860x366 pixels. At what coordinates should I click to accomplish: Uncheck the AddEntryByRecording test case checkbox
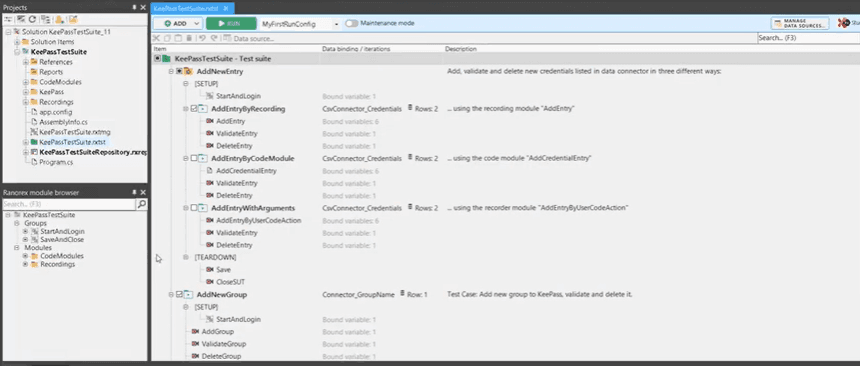point(194,109)
